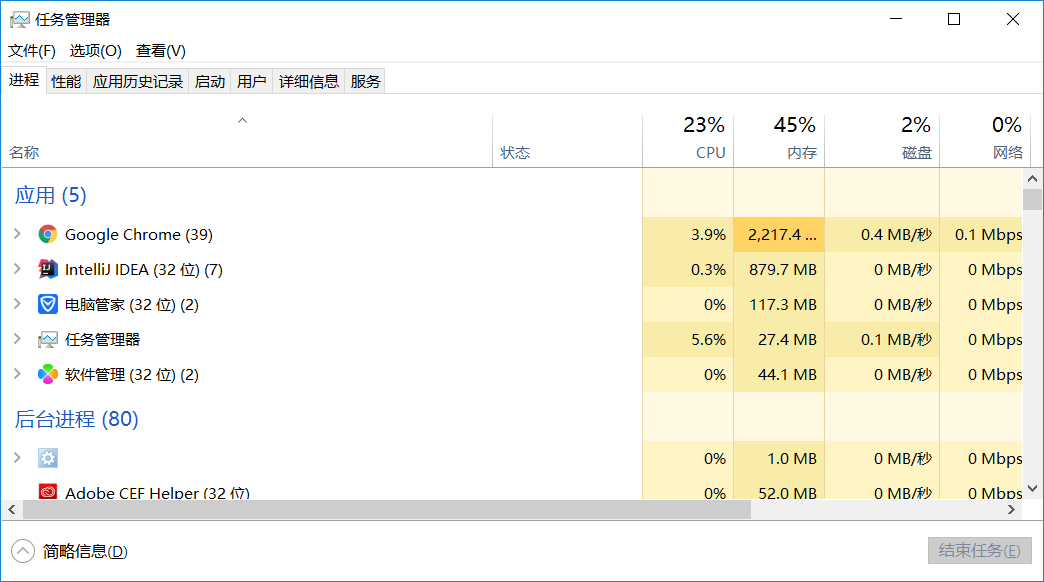The width and height of the screenshot is (1044, 582).
Task: Open the 查看 menu
Action: (160, 50)
